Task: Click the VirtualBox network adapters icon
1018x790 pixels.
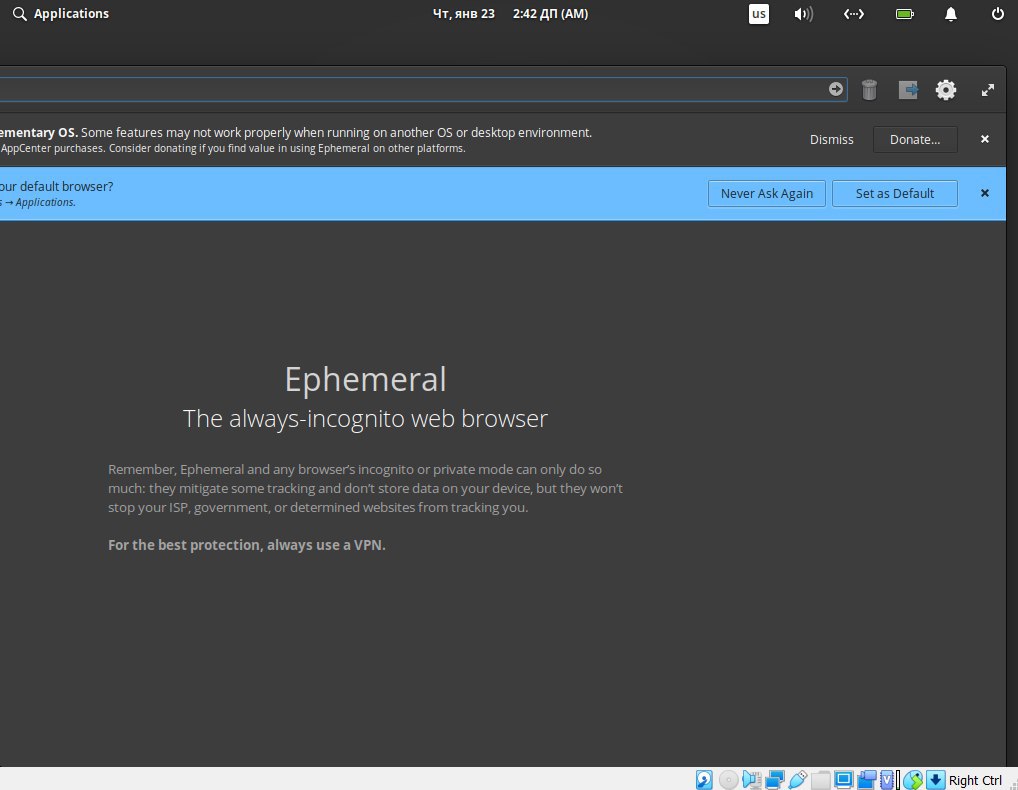Action: (x=774, y=780)
